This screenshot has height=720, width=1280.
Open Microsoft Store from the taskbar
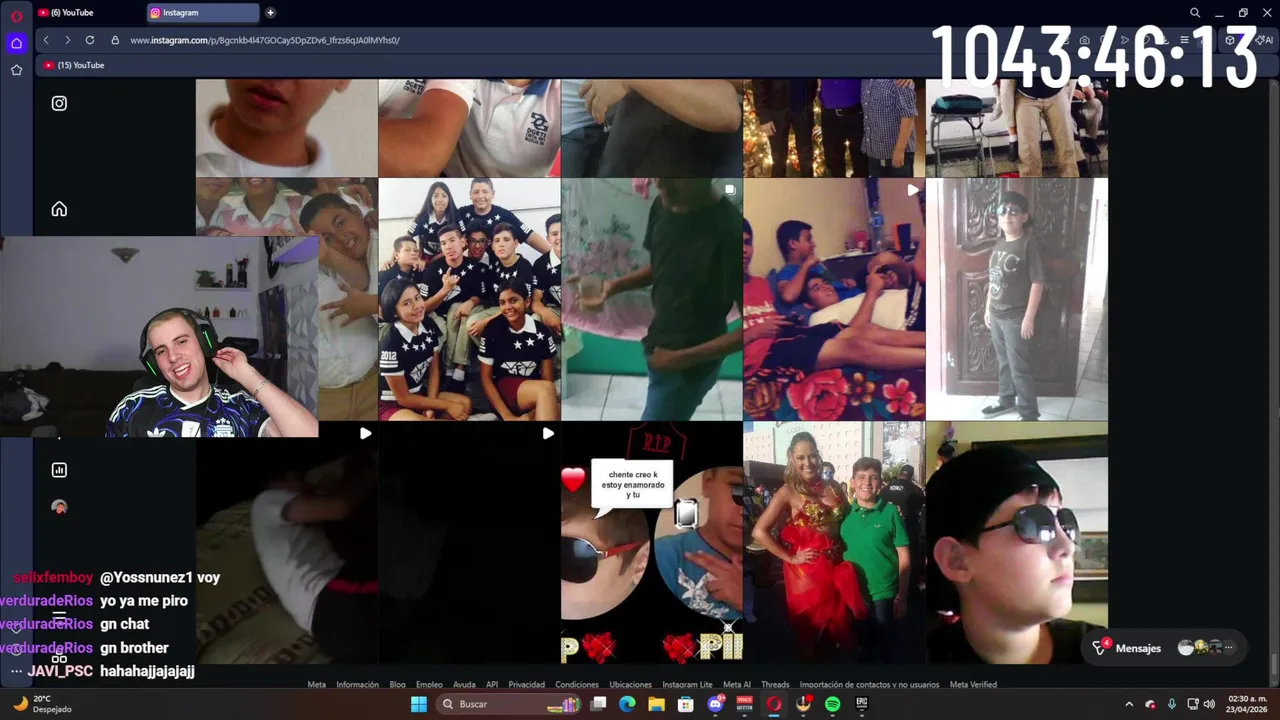coord(686,704)
